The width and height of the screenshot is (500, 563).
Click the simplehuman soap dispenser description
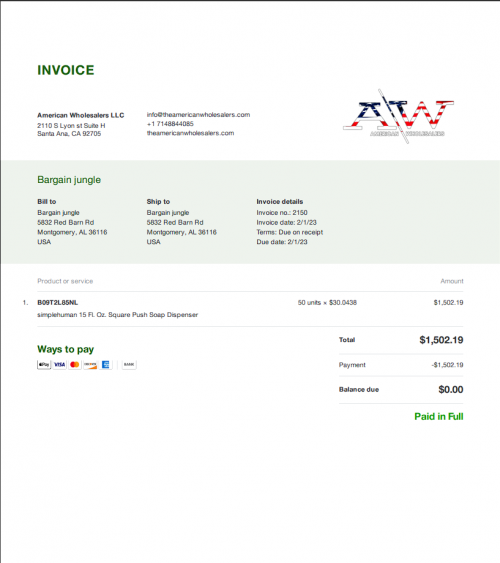118,315
